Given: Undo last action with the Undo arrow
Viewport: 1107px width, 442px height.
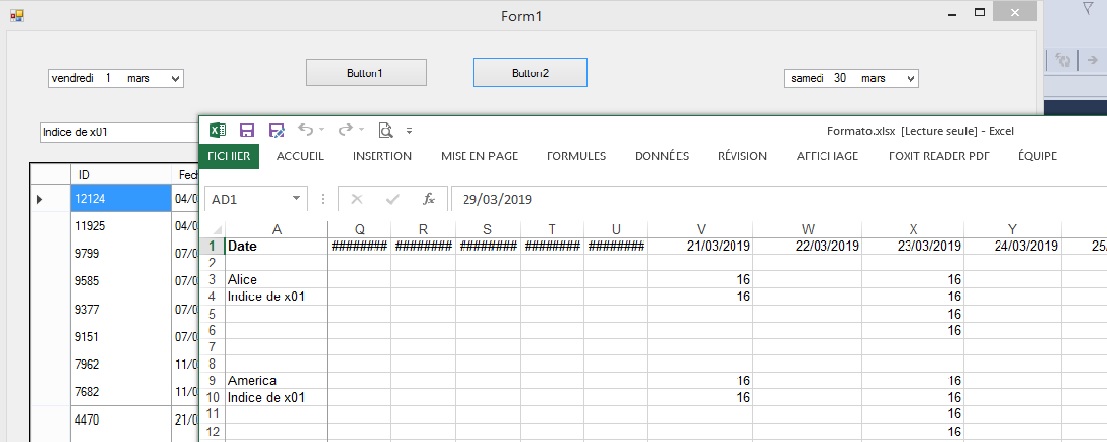Looking at the screenshot, I should pos(305,130).
